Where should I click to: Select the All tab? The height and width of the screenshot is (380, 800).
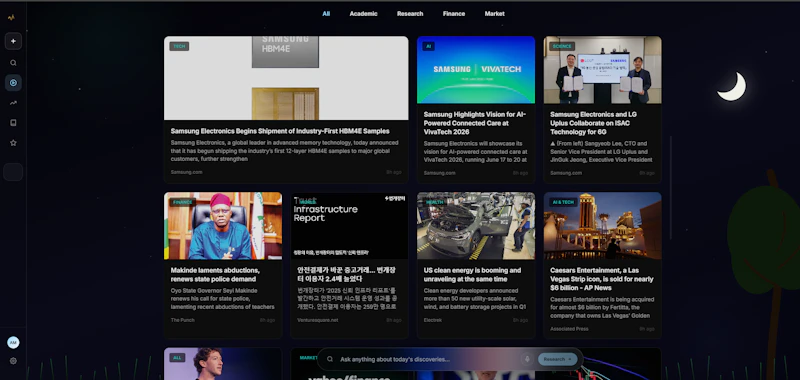point(326,14)
